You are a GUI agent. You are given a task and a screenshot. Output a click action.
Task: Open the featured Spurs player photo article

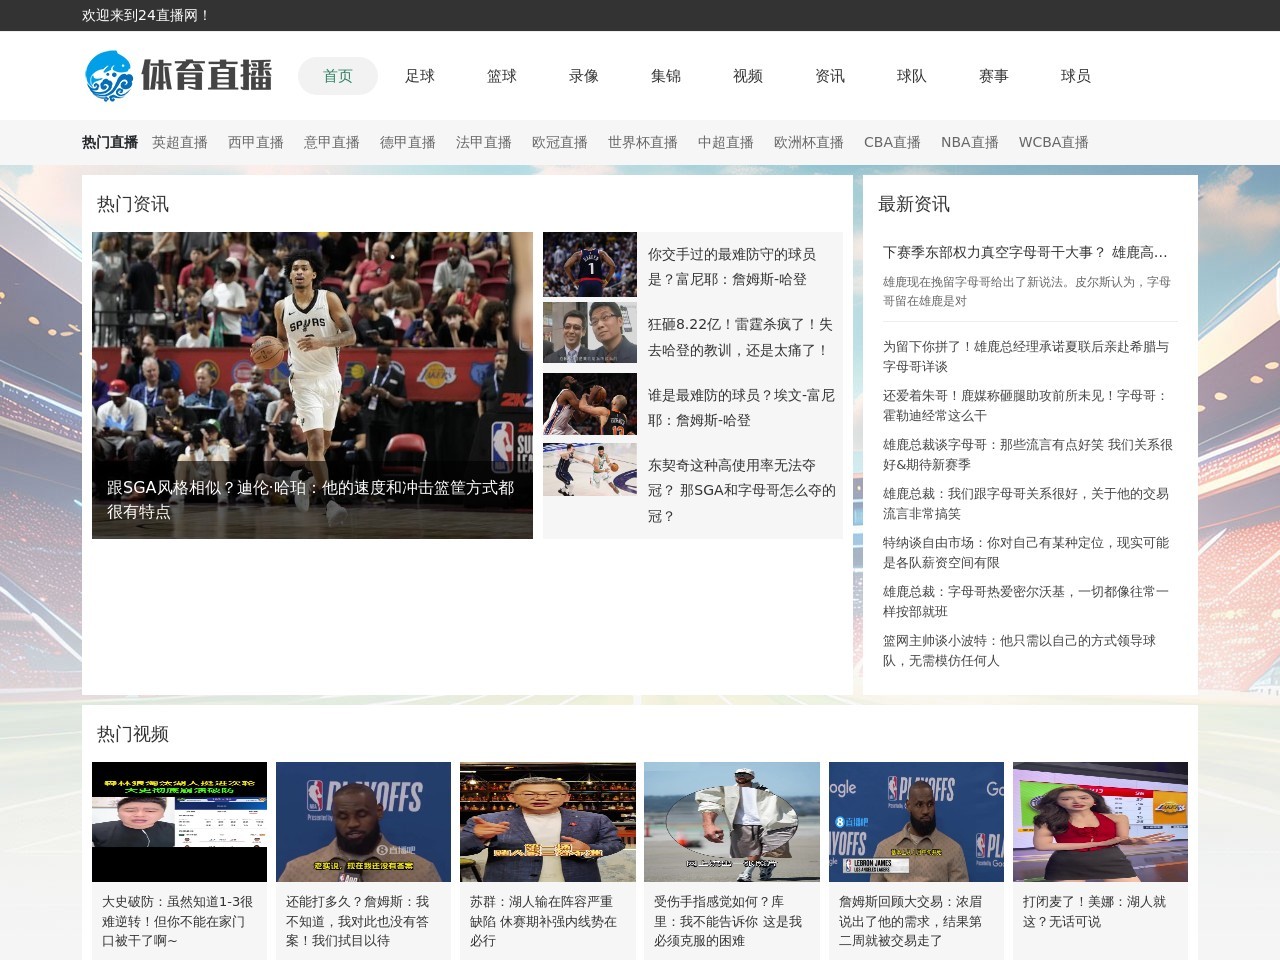click(312, 385)
